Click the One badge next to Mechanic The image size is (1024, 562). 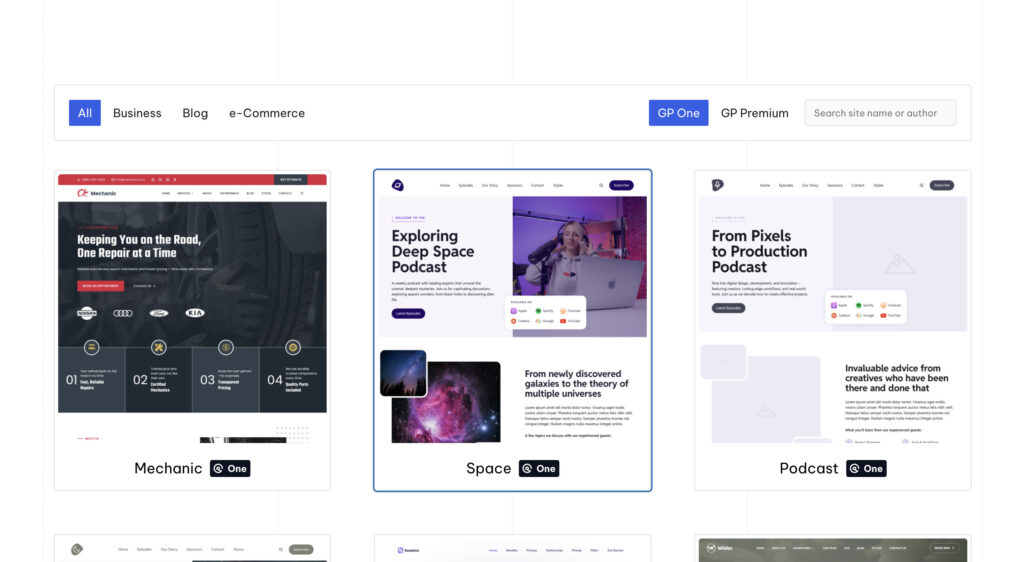[230, 469]
